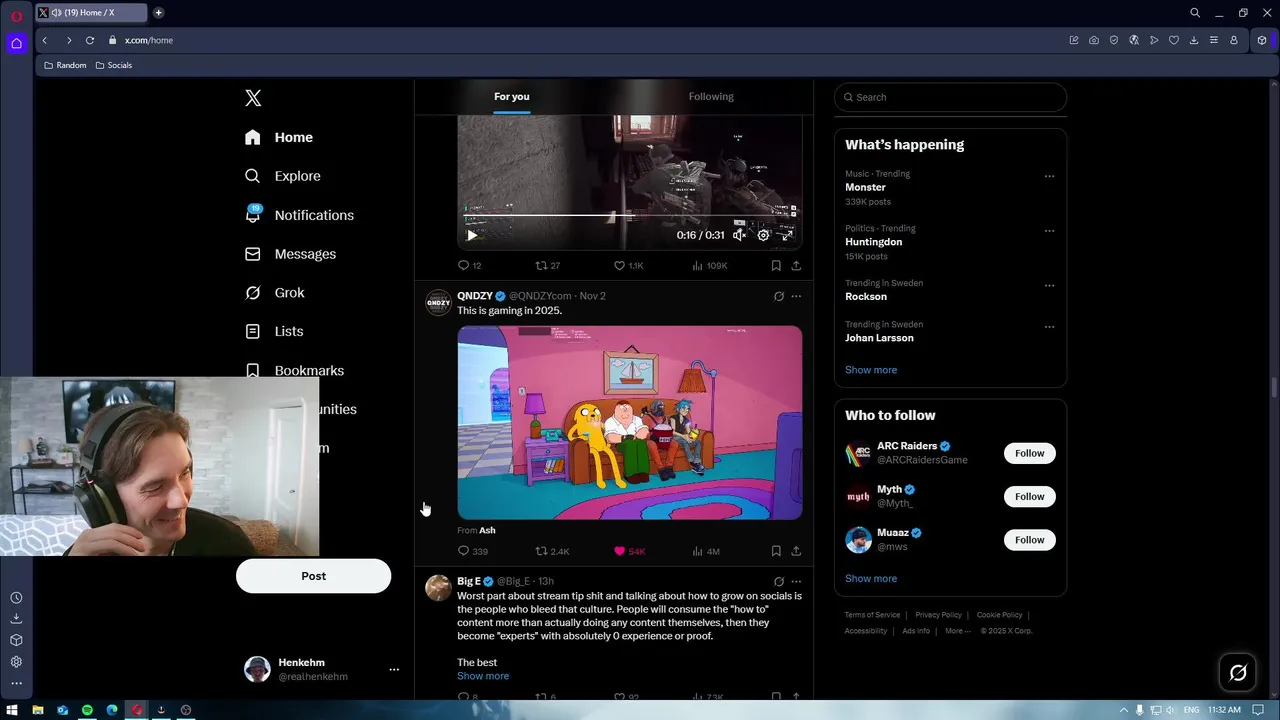Follow Myth
Image resolution: width=1280 pixels, height=720 pixels.
point(1029,497)
